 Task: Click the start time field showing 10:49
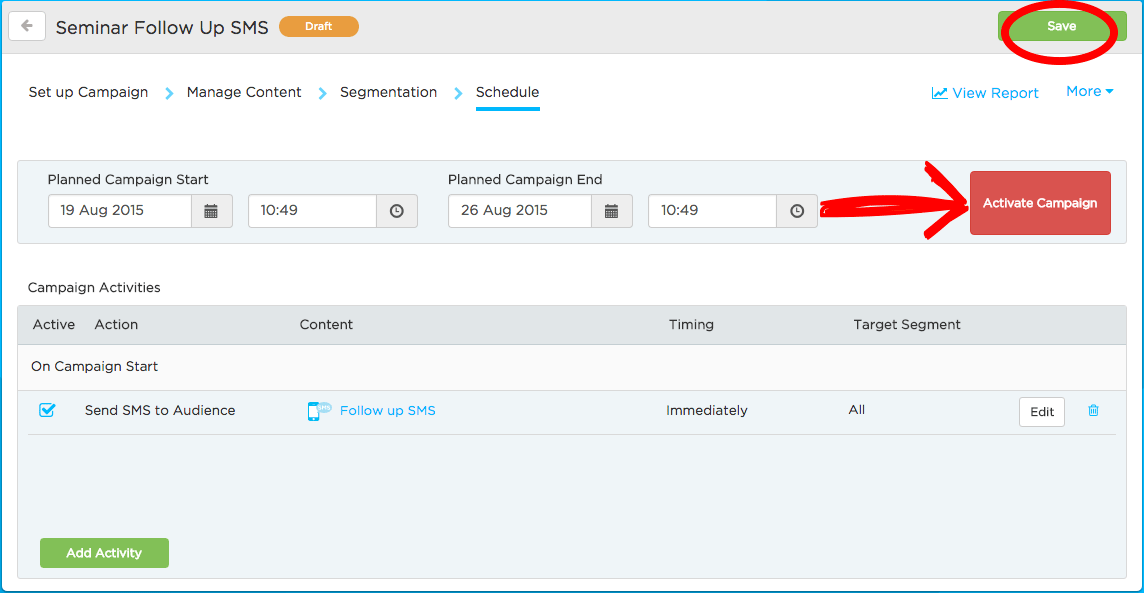coord(312,211)
